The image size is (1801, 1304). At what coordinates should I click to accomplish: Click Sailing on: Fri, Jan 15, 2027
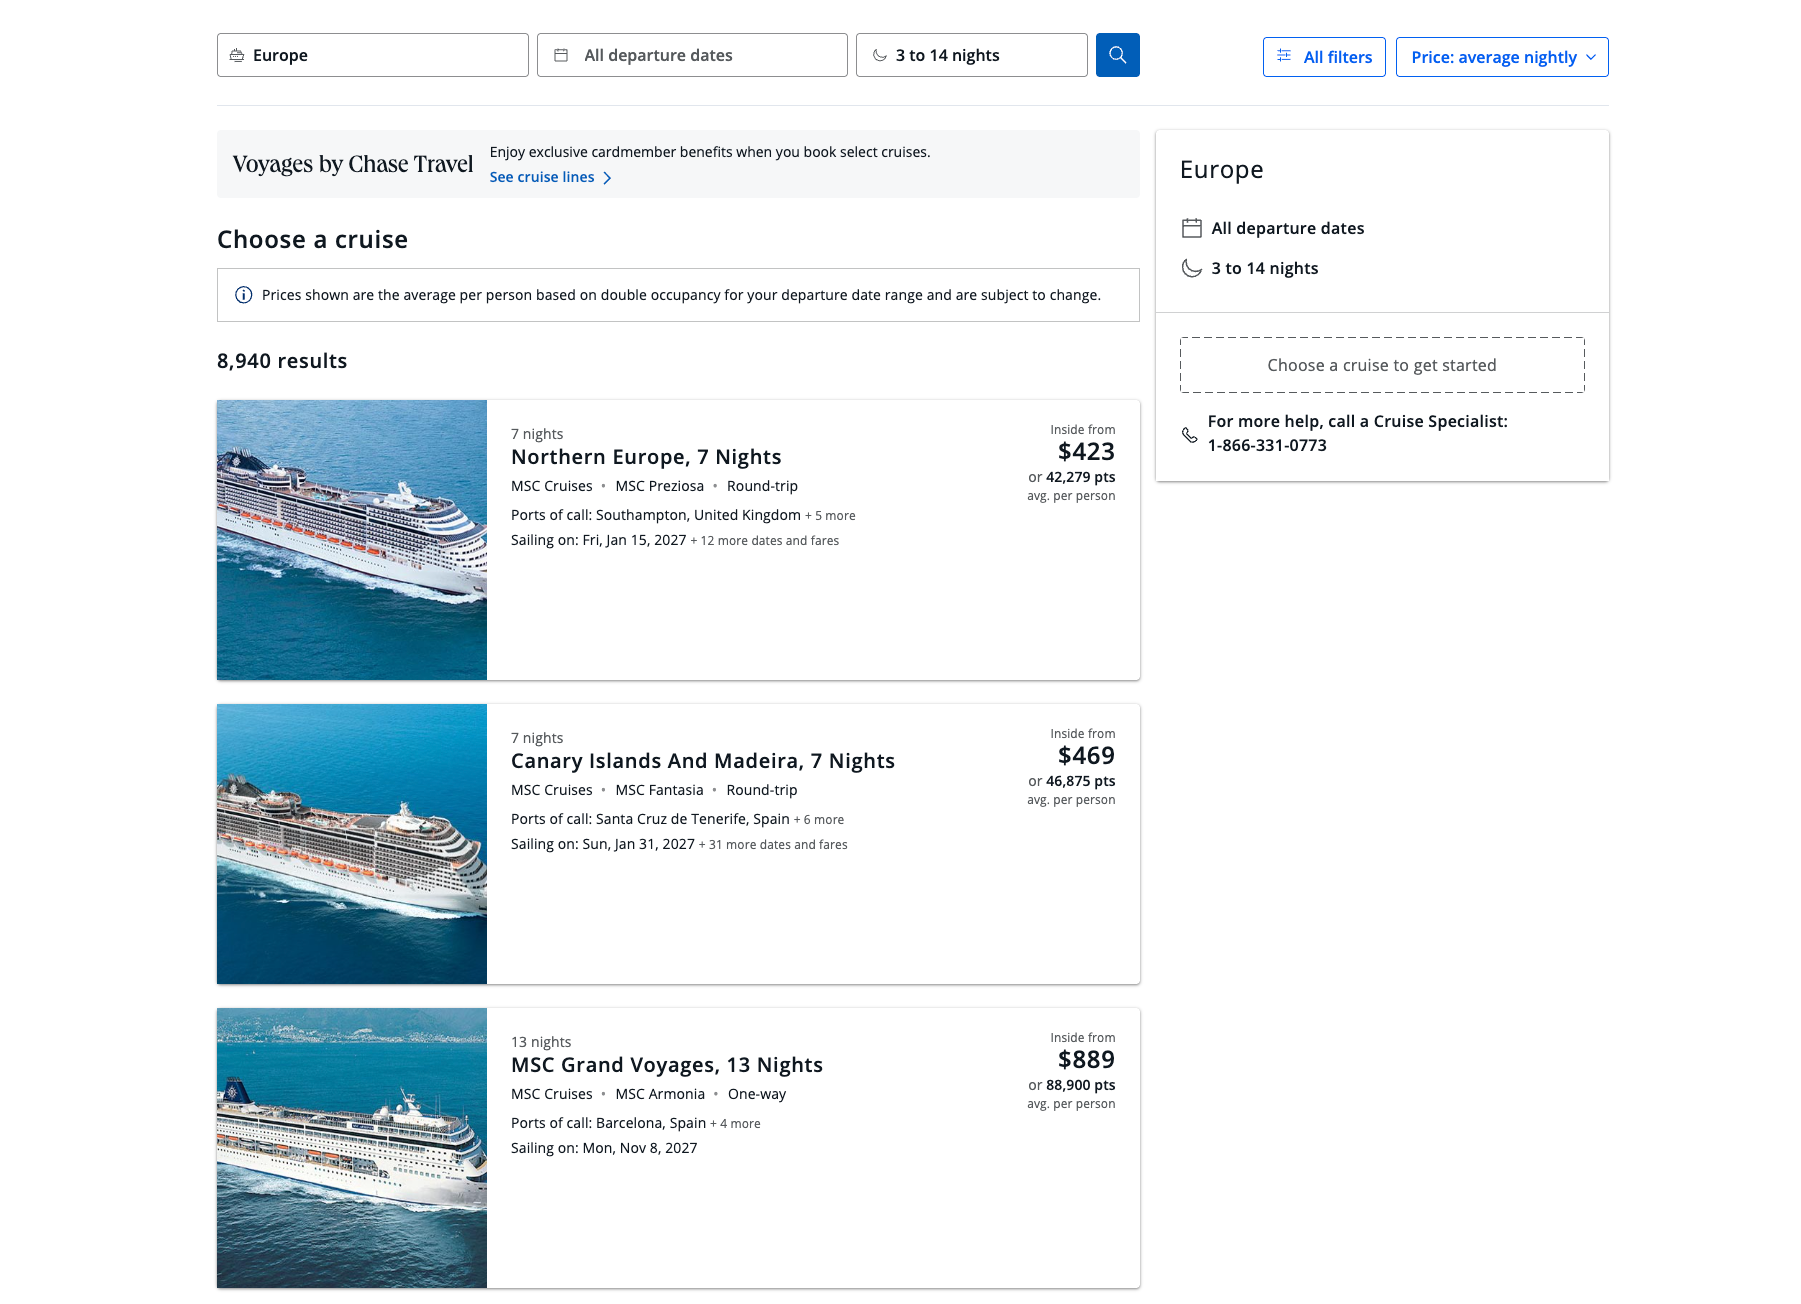[x=599, y=540]
